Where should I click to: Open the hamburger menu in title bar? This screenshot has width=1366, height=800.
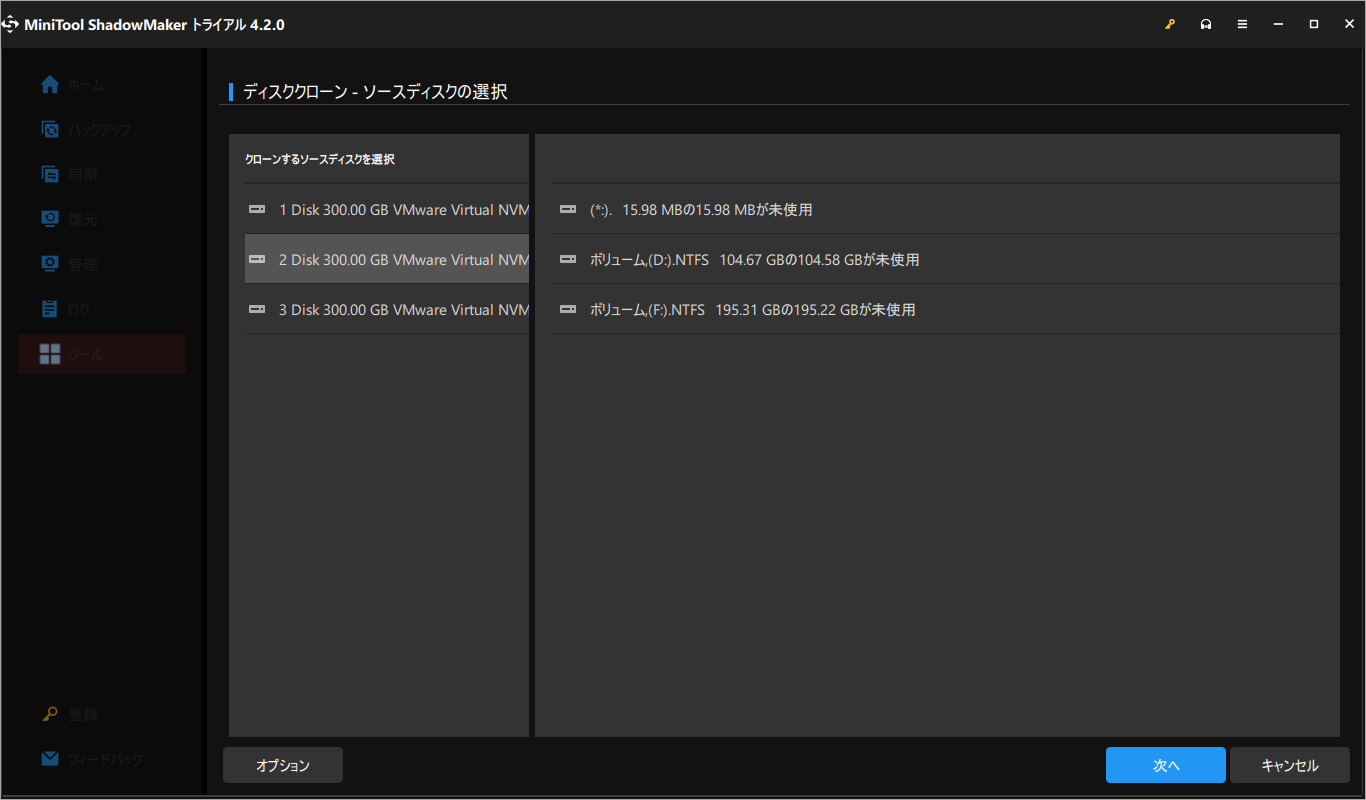coord(1242,24)
